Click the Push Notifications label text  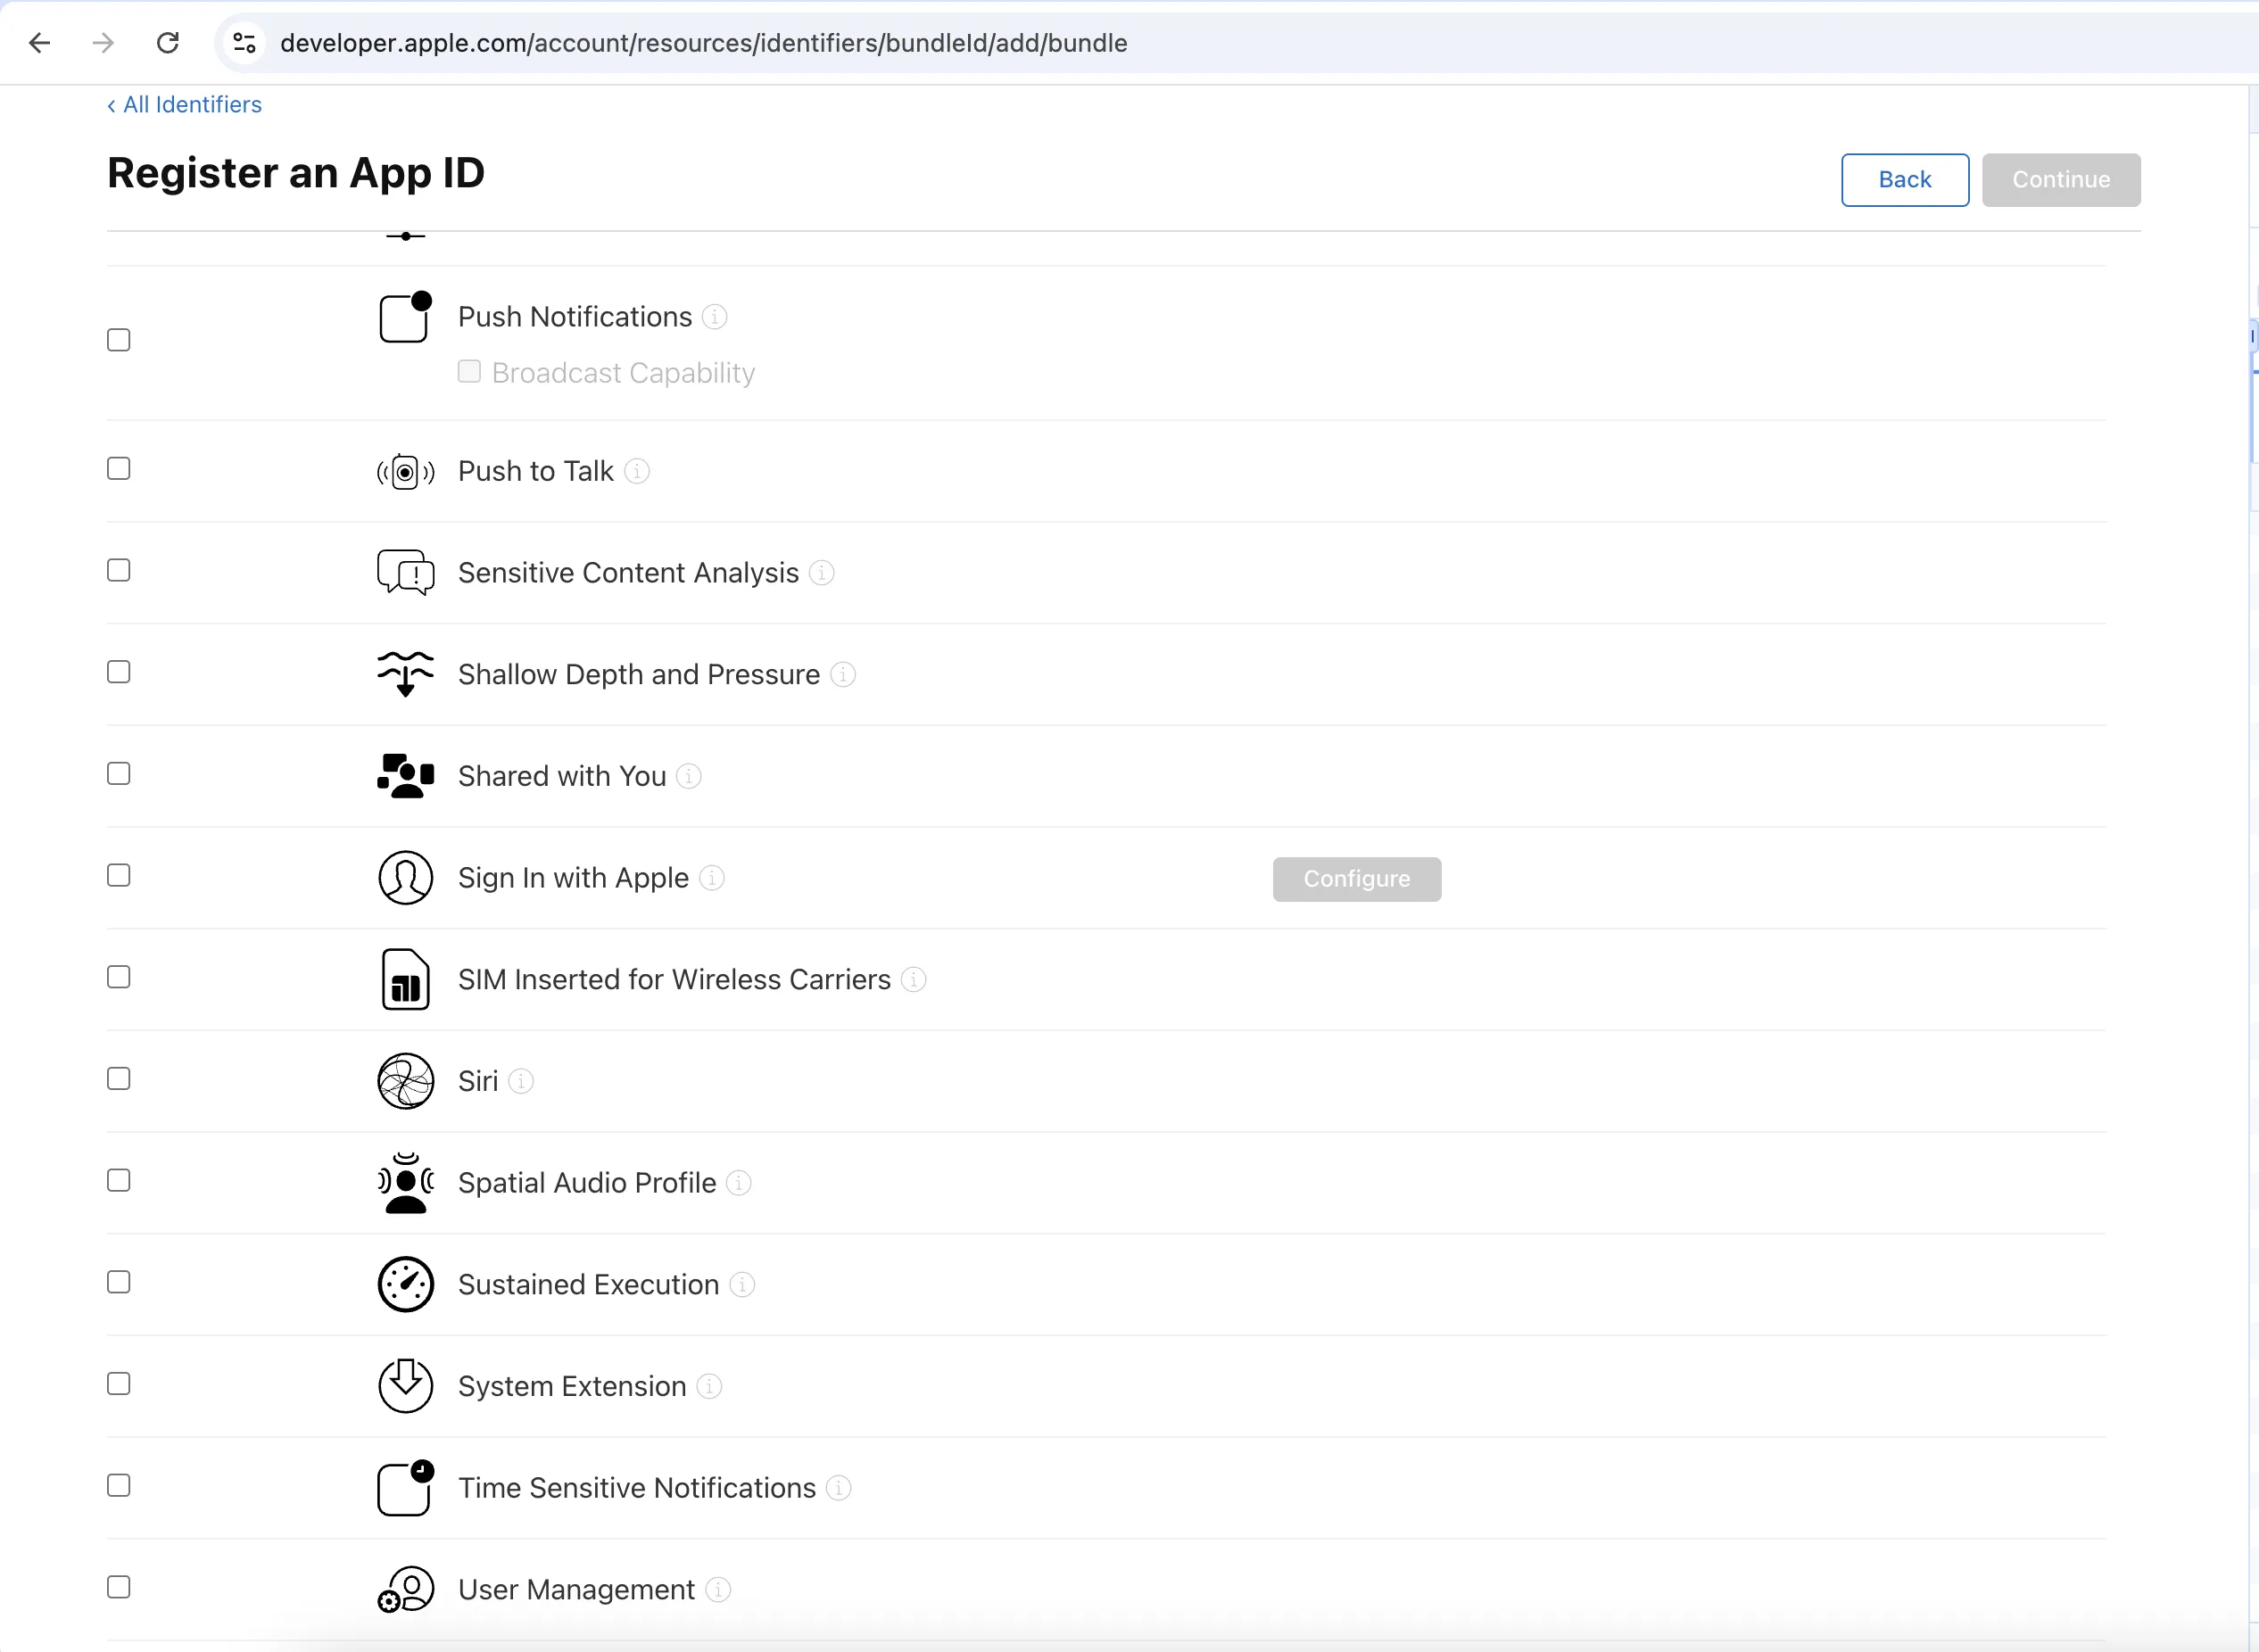(x=575, y=317)
